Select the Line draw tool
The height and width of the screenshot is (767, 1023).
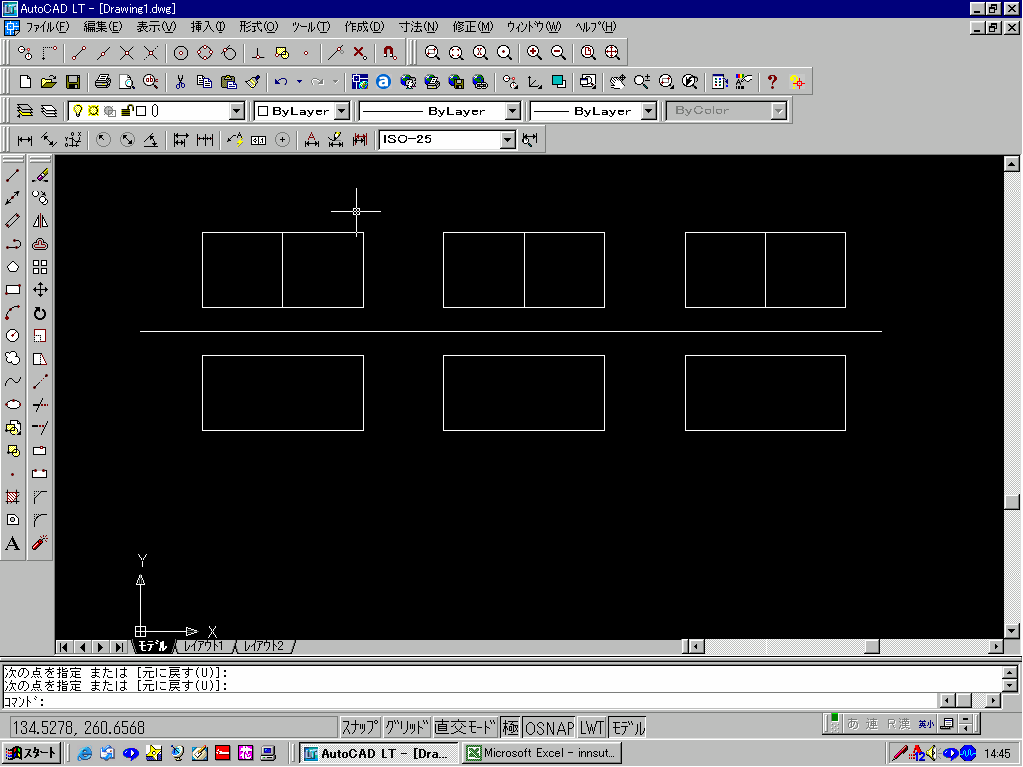tap(12, 175)
